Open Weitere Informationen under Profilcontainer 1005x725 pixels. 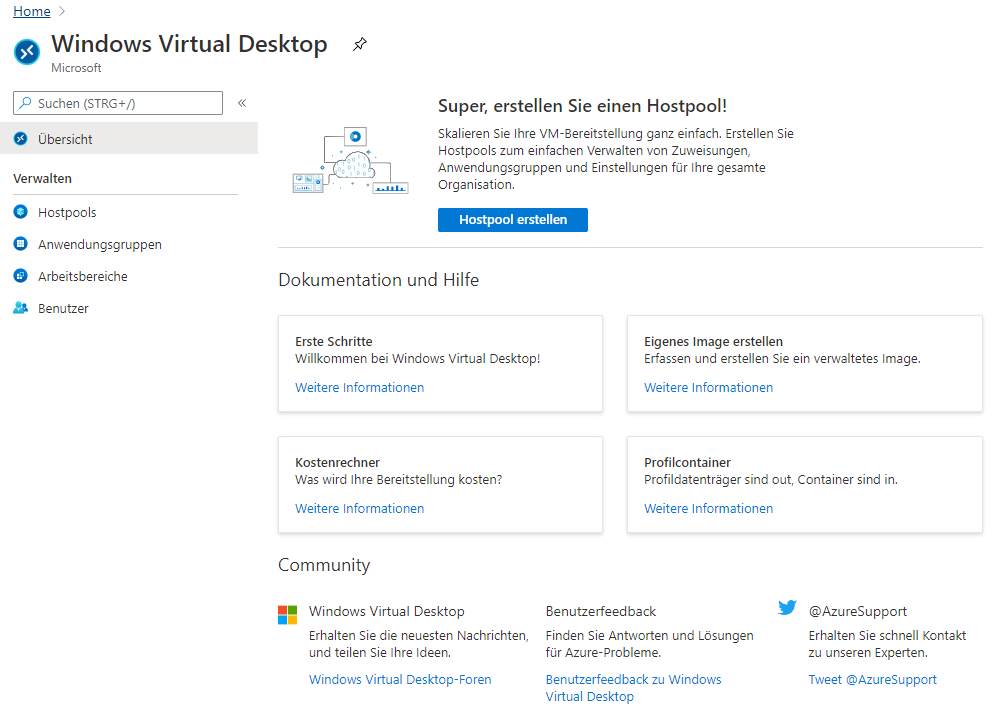[x=708, y=508]
